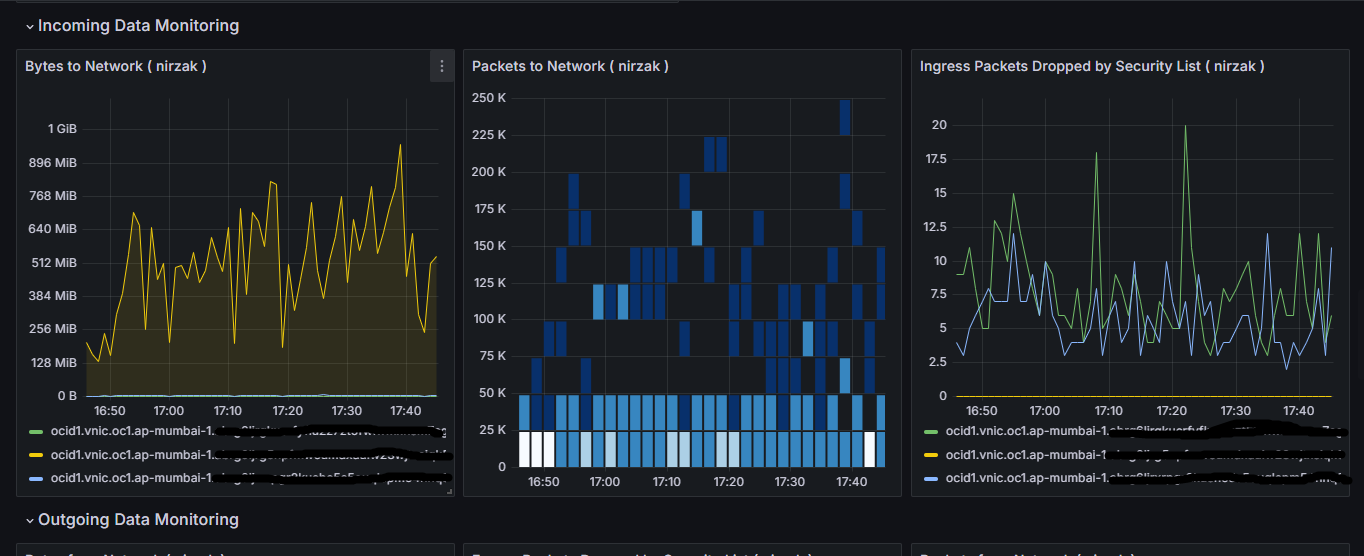Image resolution: width=1364 pixels, height=556 pixels.
Task: Open the Bytes to Network panel title
Action: point(116,66)
